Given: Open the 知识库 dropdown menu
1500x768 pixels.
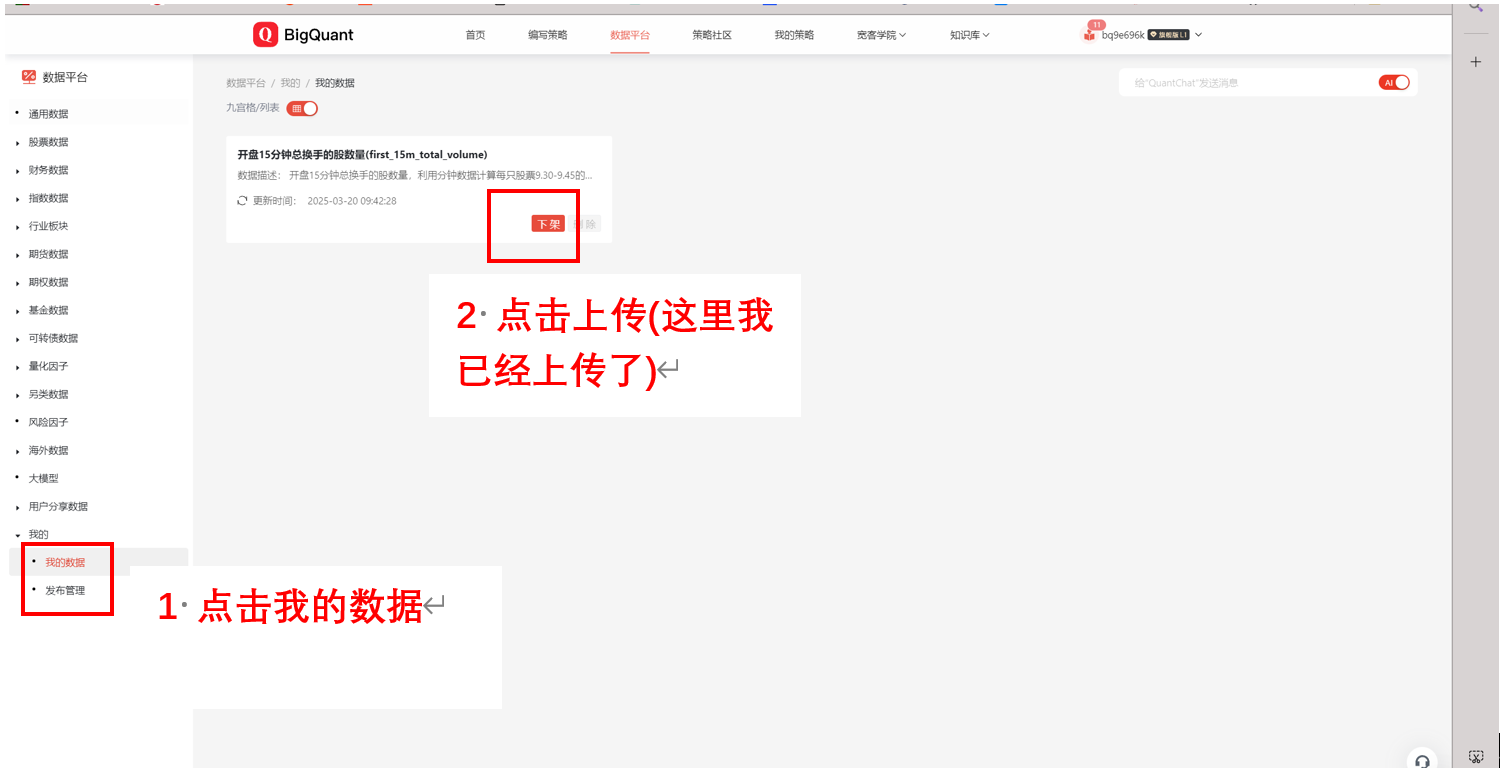Looking at the screenshot, I should (x=969, y=35).
